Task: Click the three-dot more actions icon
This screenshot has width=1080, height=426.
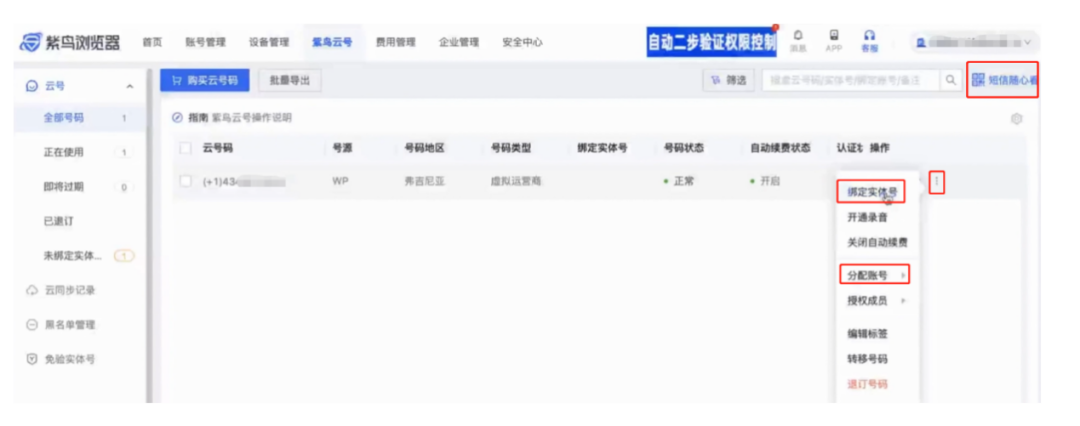Action: coord(937,182)
